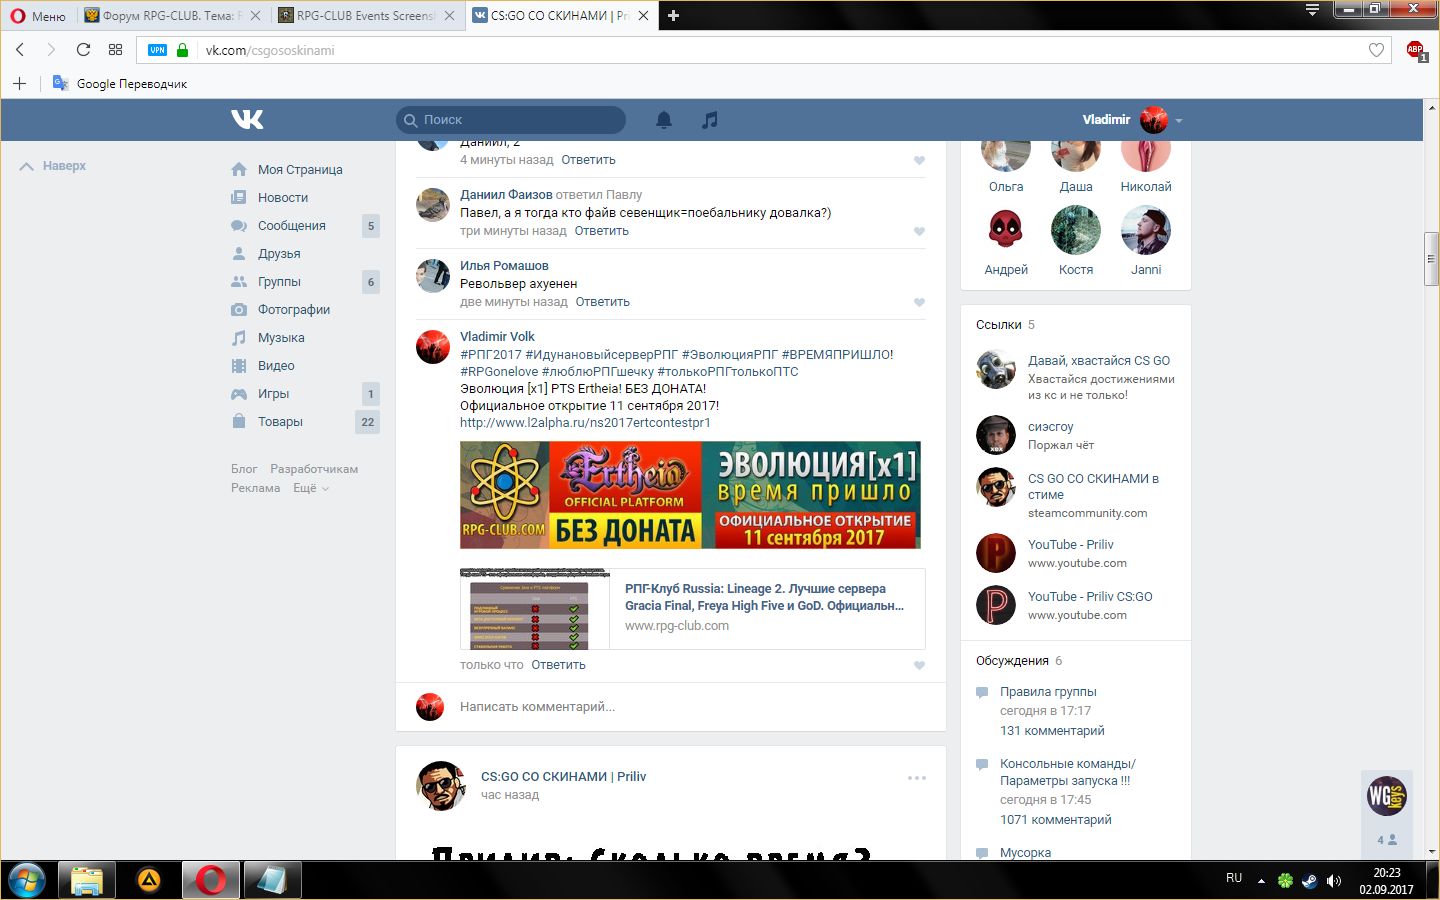Like Илья Ромашов's comment
Screen dimensions: 1440x900
click(x=919, y=302)
